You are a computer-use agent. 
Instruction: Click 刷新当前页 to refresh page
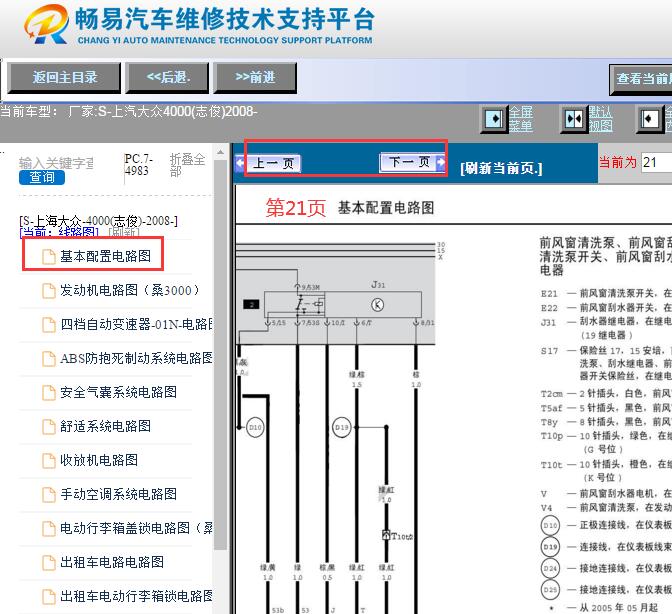click(501, 168)
